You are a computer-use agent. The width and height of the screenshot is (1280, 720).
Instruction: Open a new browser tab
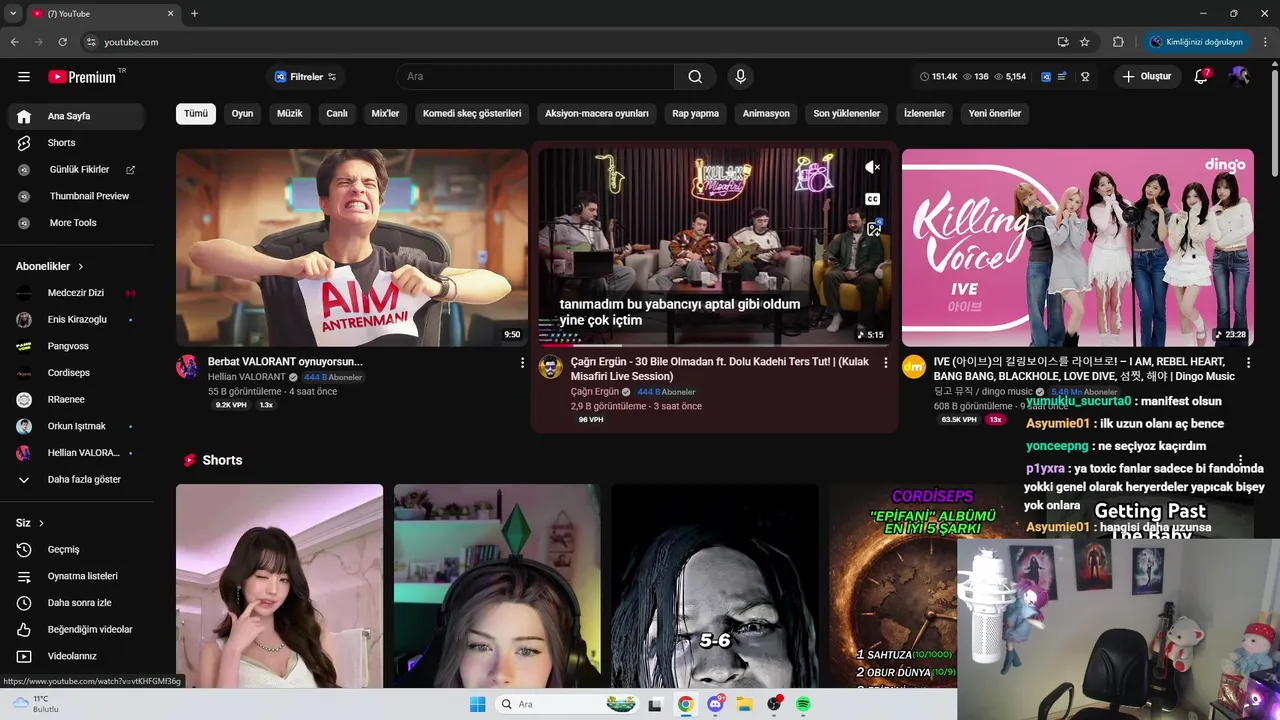(194, 14)
